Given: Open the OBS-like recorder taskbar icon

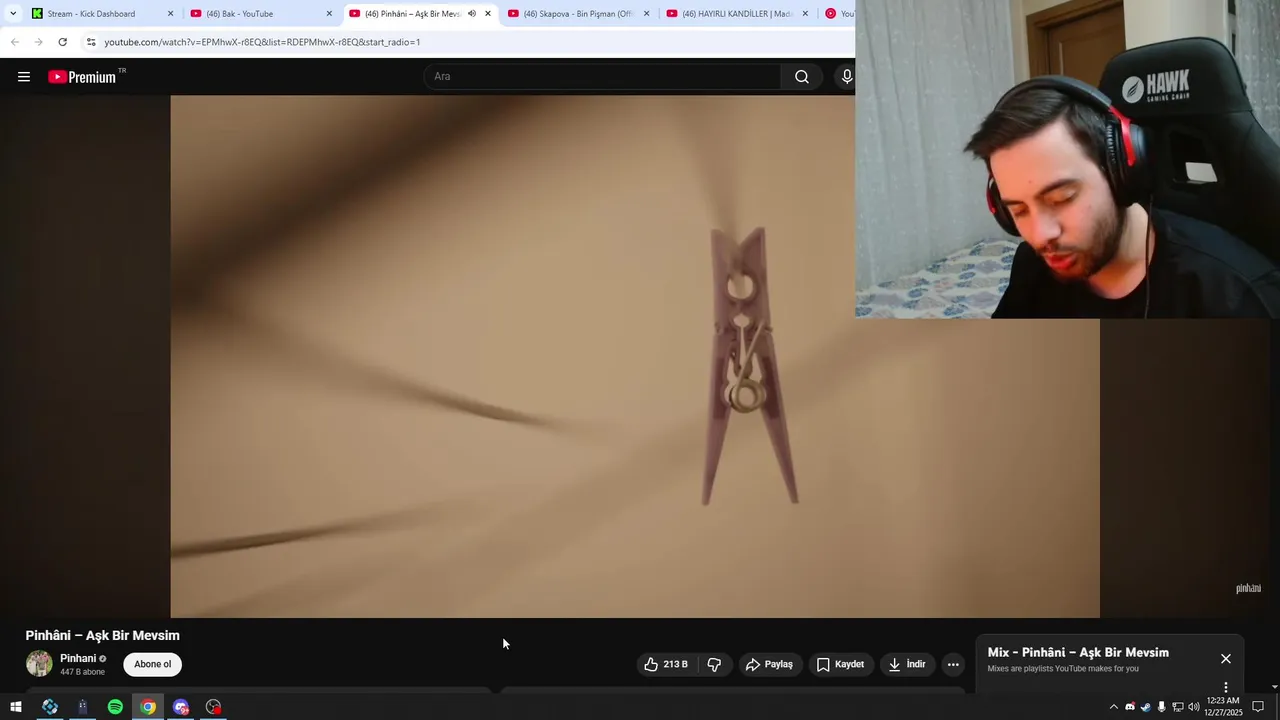Looking at the screenshot, I should click(x=213, y=707).
